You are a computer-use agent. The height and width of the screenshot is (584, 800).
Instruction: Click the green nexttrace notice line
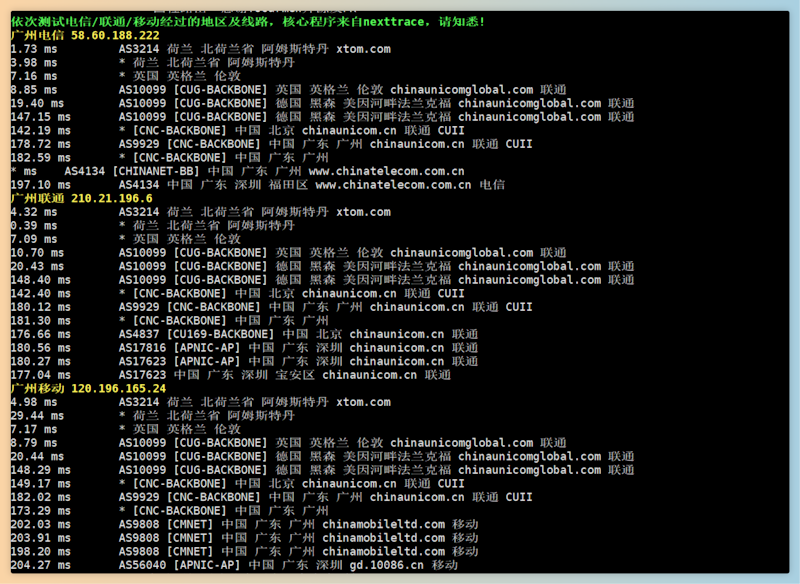coord(248,22)
